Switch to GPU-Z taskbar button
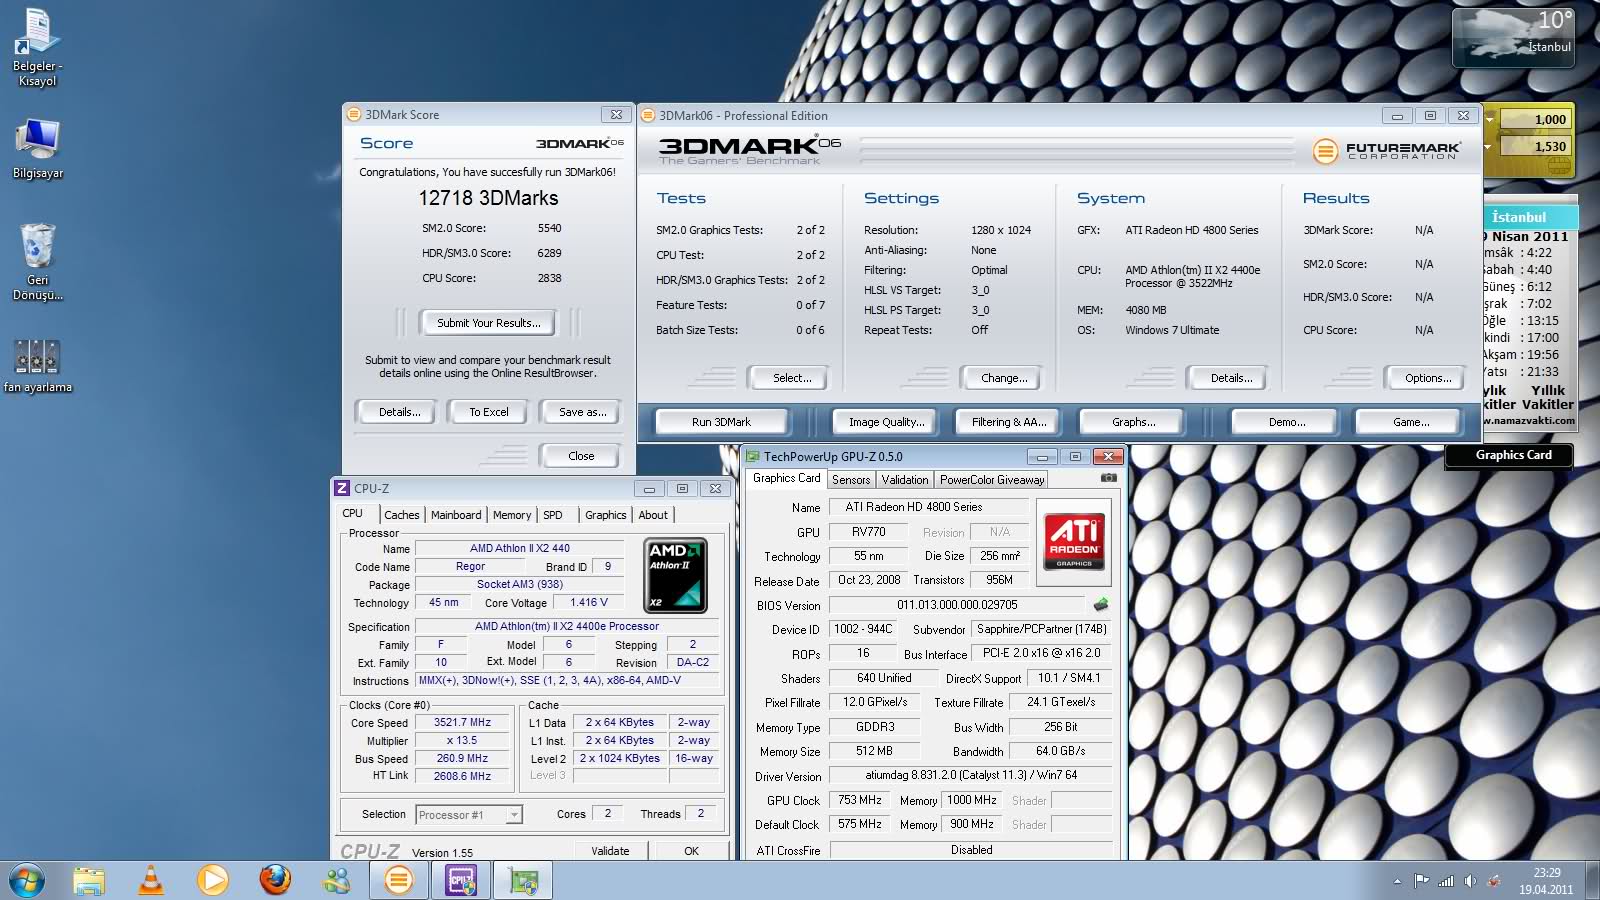 pyautogui.click(x=522, y=880)
